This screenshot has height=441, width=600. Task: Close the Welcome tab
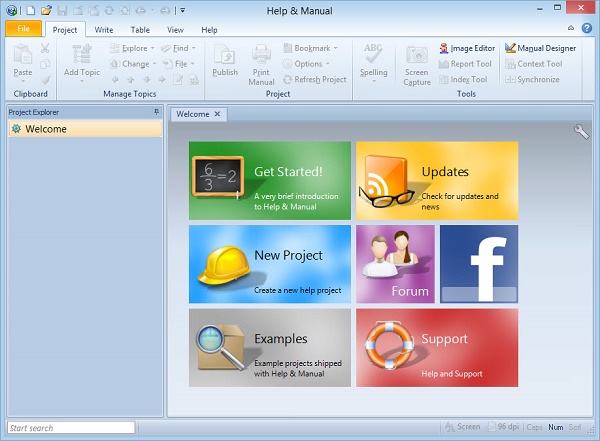(x=217, y=114)
